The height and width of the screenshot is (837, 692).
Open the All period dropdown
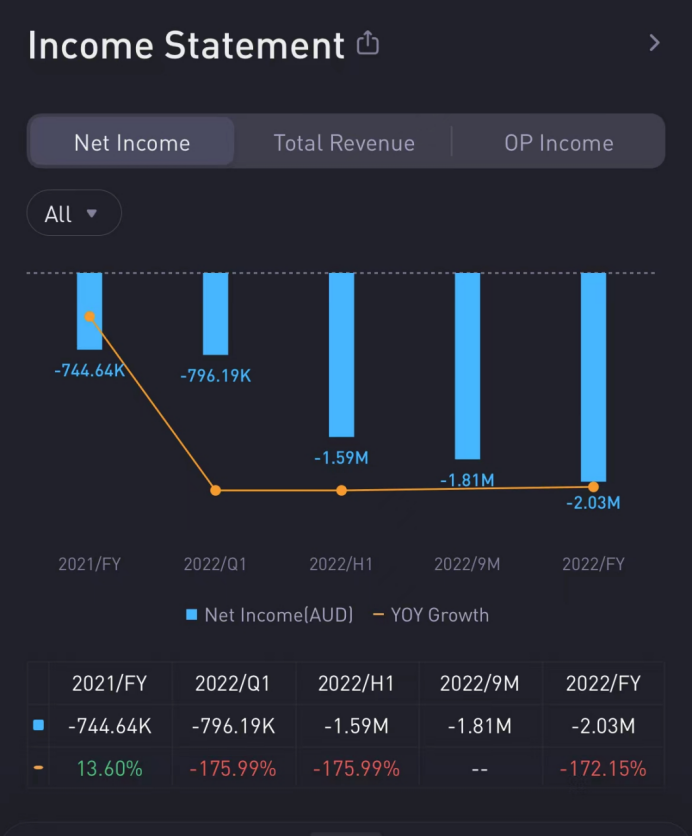(x=74, y=213)
